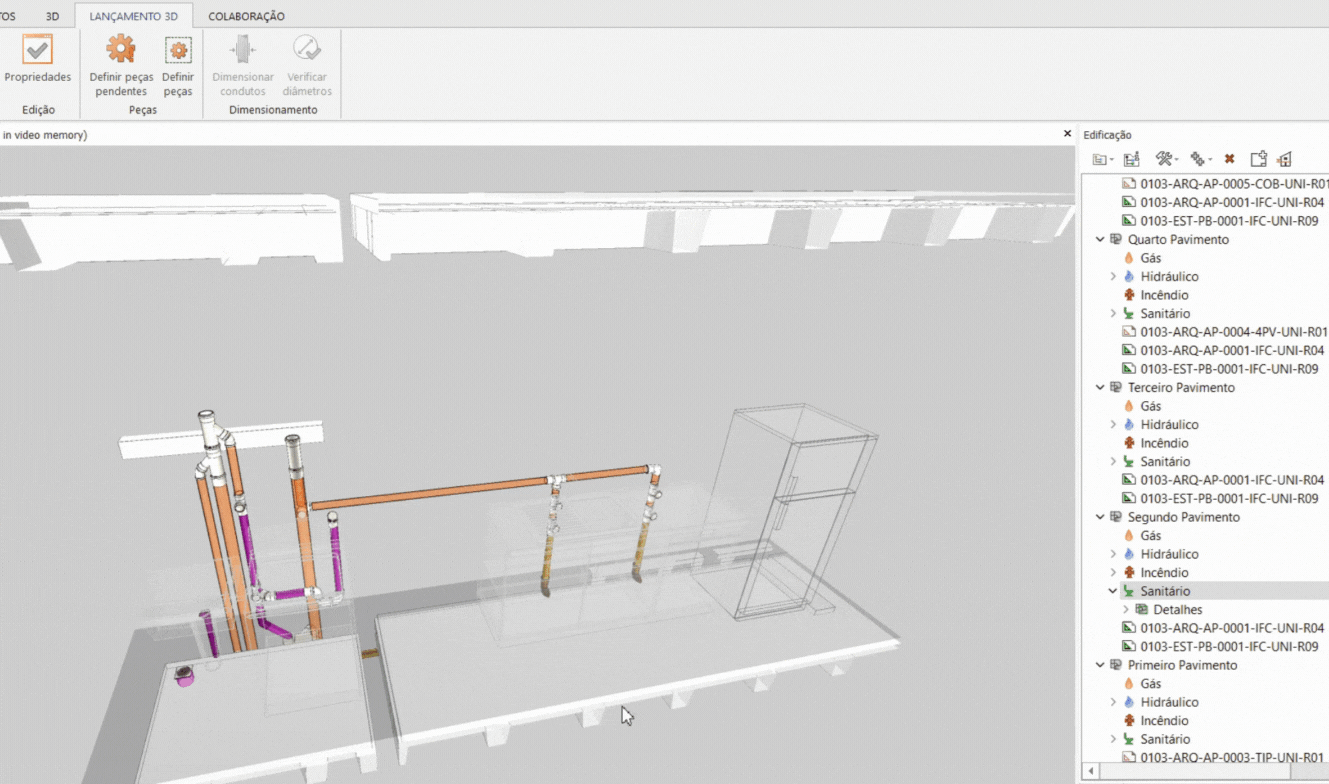Expand Hidráulico under Terceiro Pavimento
1329x784 pixels.
point(1113,425)
